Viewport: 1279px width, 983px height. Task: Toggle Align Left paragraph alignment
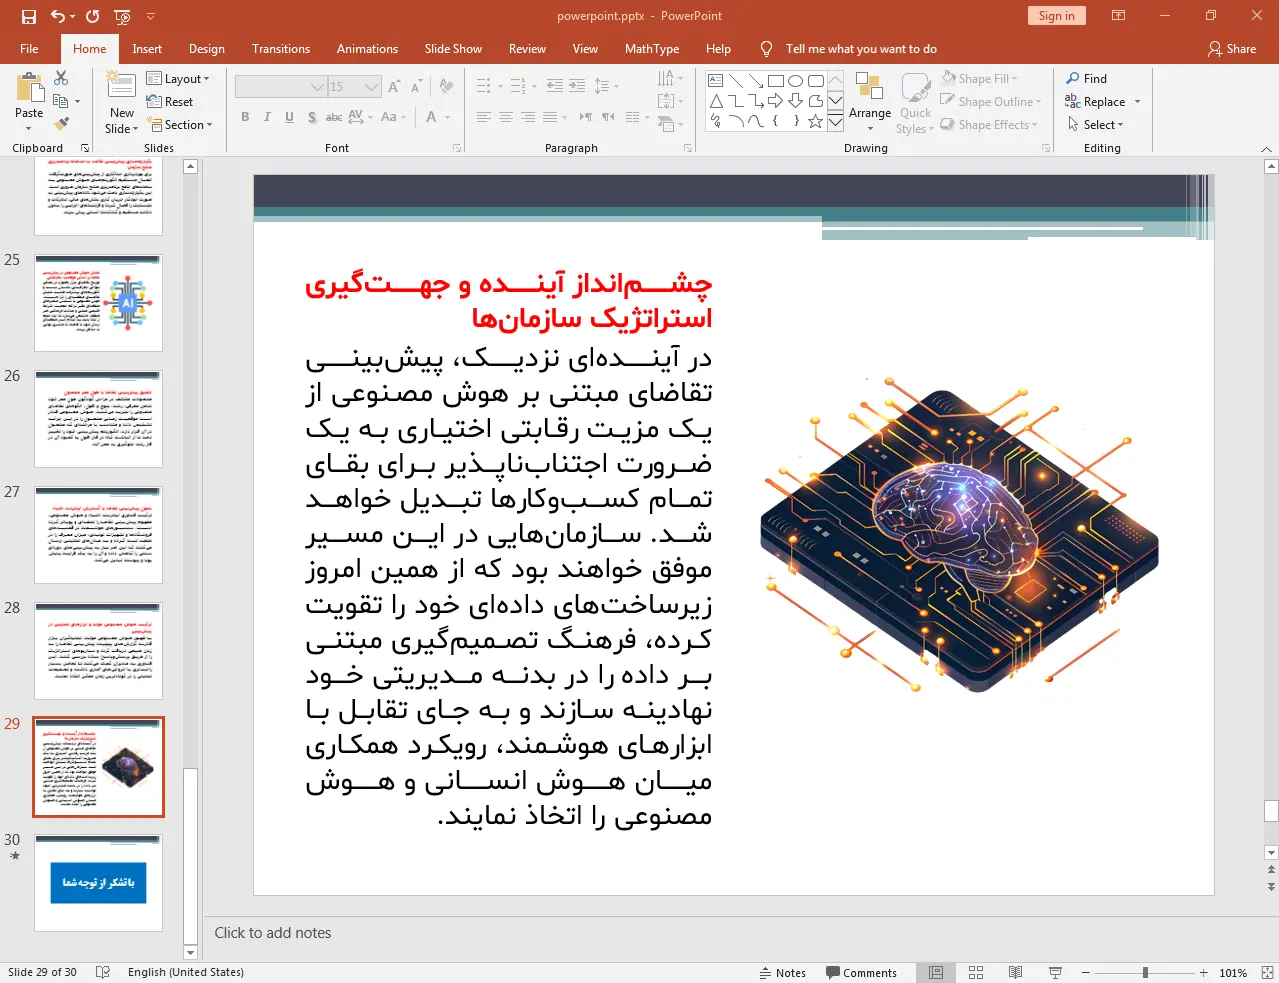484,117
